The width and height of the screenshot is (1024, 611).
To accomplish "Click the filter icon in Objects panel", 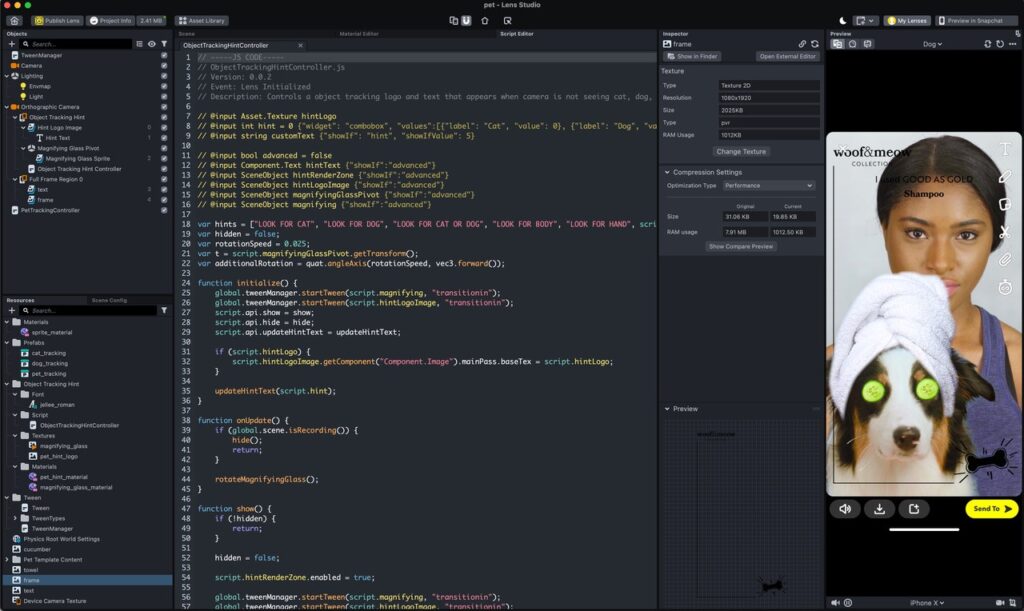I will coord(164,44).
